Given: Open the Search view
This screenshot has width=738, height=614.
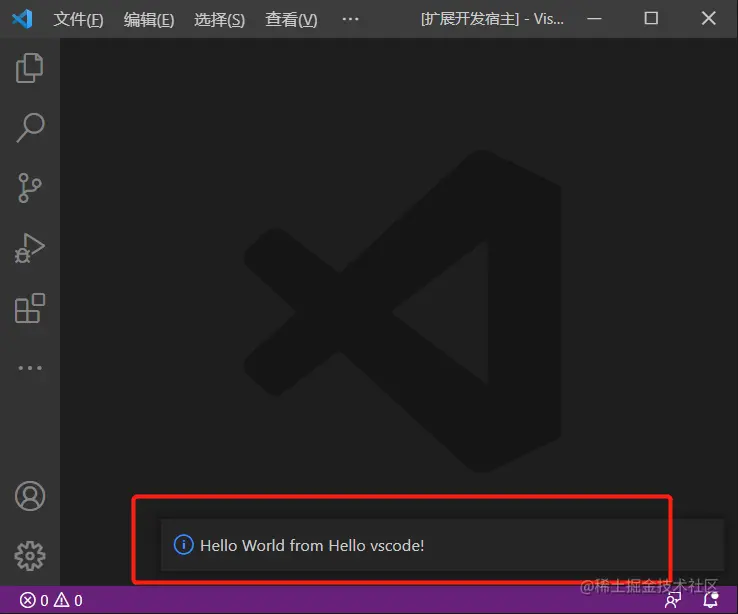Looking at the screenshot, I should point(30,128).
